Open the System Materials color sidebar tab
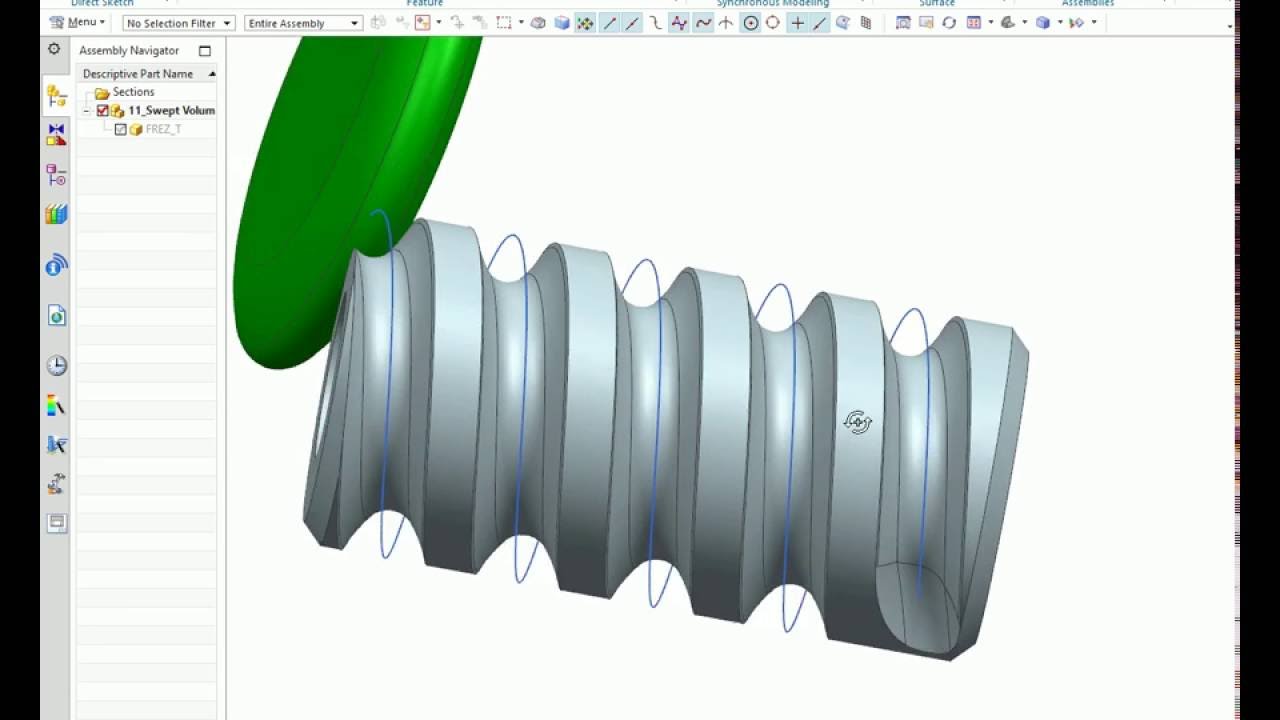Image resolution: width=1280 pixels, height=720 pixels. pos(56,405)
